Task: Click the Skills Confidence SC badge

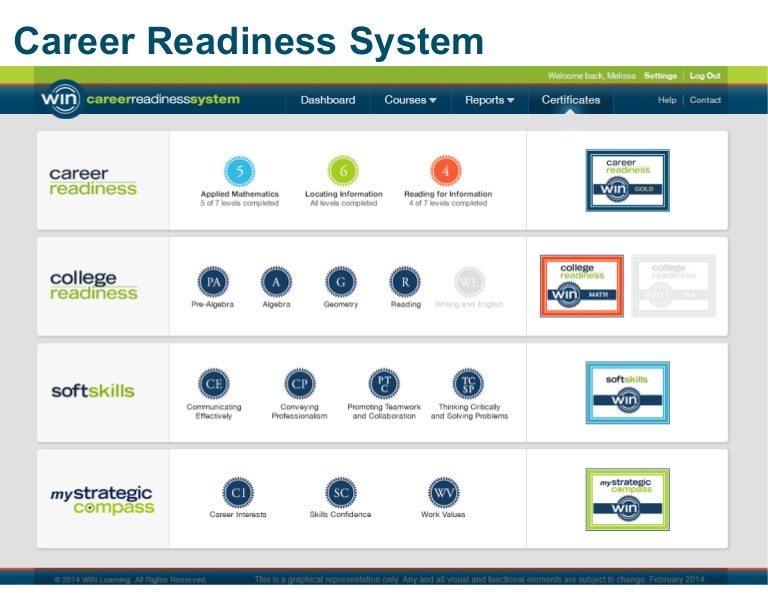Action: [340, 493]
